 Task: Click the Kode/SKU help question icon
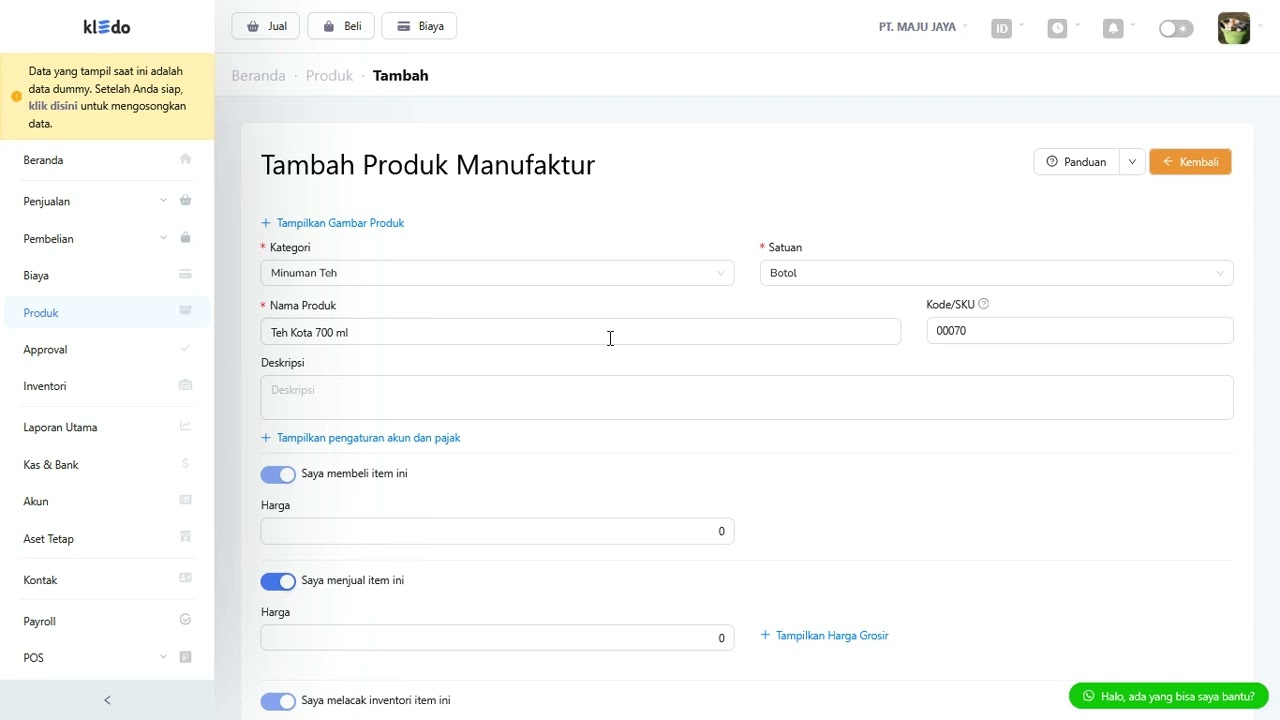click(x=983, y=304)
